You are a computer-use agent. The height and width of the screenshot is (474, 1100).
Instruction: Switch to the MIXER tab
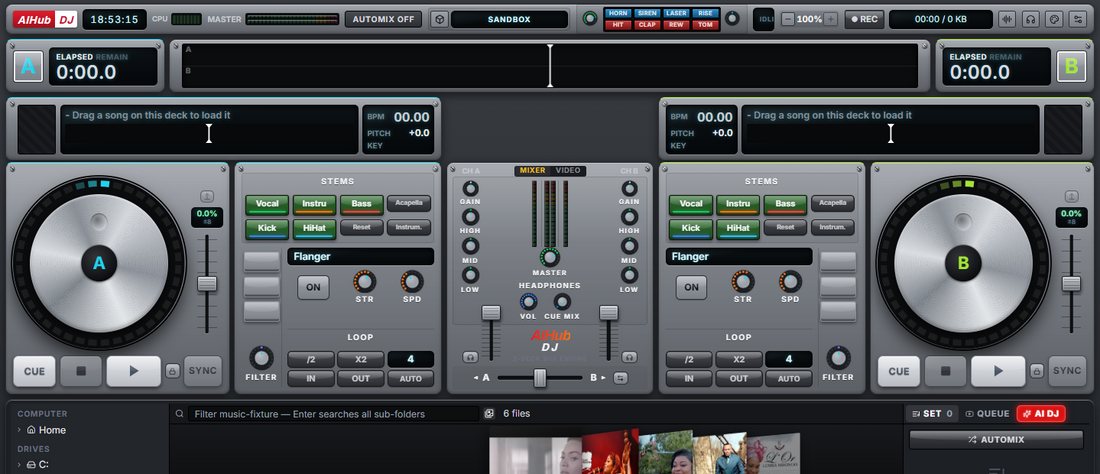point(532,170)
